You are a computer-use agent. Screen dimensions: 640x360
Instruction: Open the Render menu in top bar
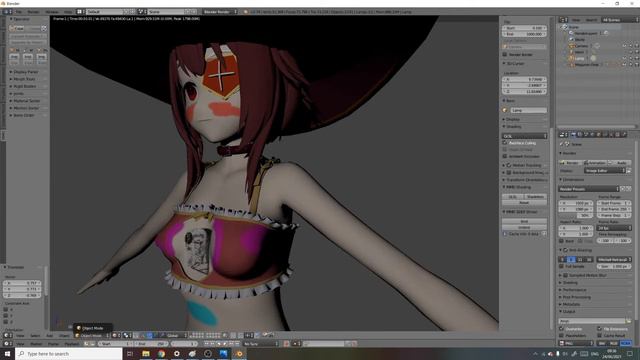click(33, 12)
